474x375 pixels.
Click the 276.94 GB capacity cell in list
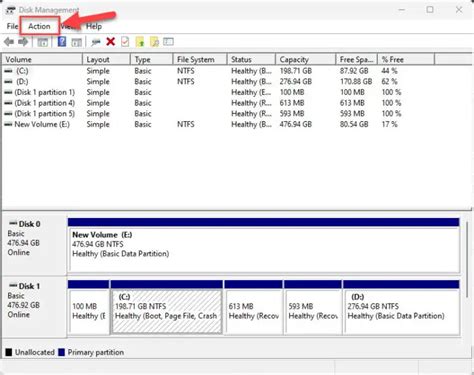pyautogui.click(x=296, y=82)
